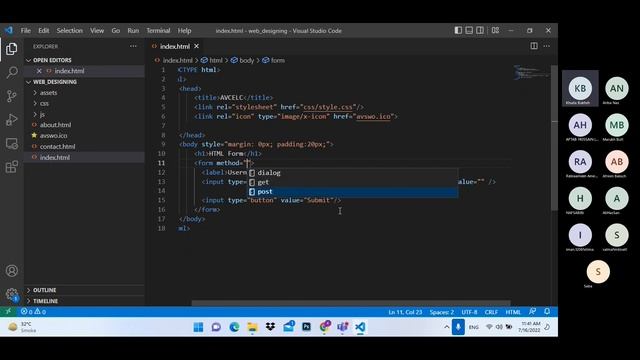Click UTF-8 encoding selector
This screenshot has width=640, height=360.
(469, 312)
